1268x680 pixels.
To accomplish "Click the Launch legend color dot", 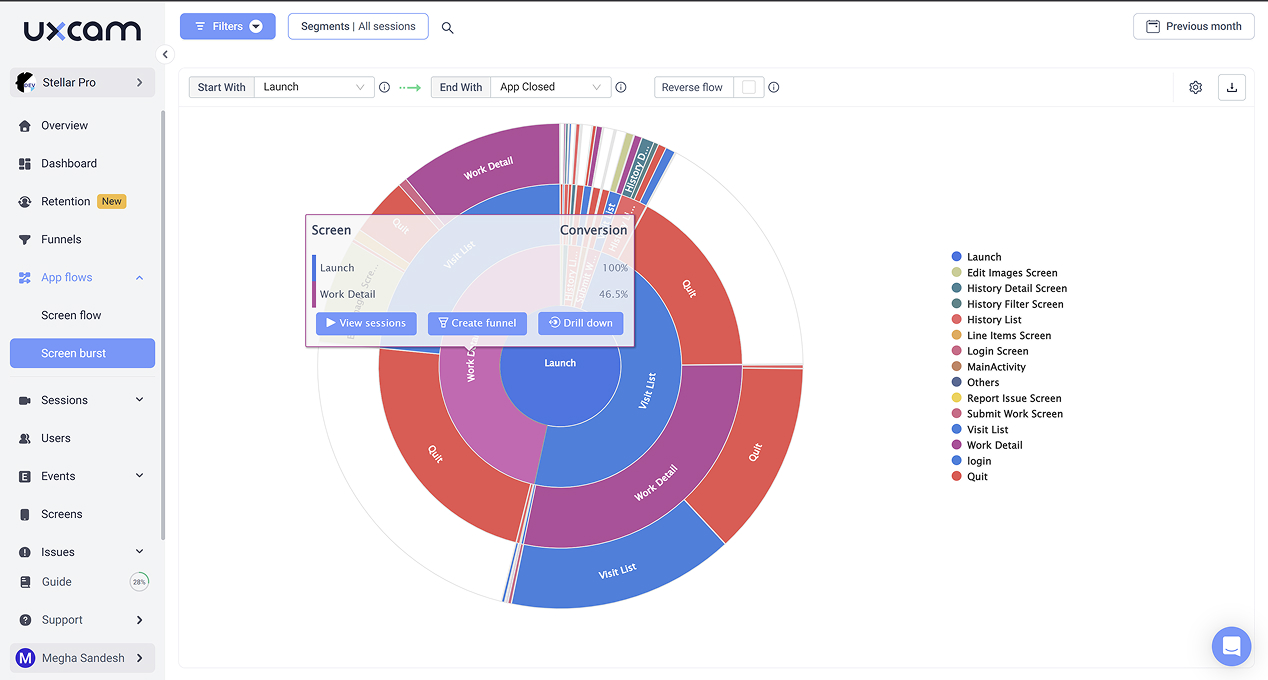I will [x=957, y=257].
